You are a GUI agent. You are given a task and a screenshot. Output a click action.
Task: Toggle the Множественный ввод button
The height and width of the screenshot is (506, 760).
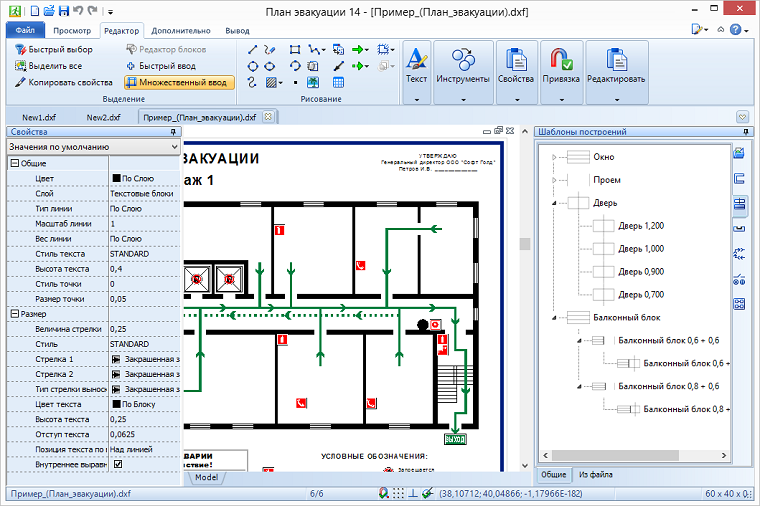coord(180,82)
